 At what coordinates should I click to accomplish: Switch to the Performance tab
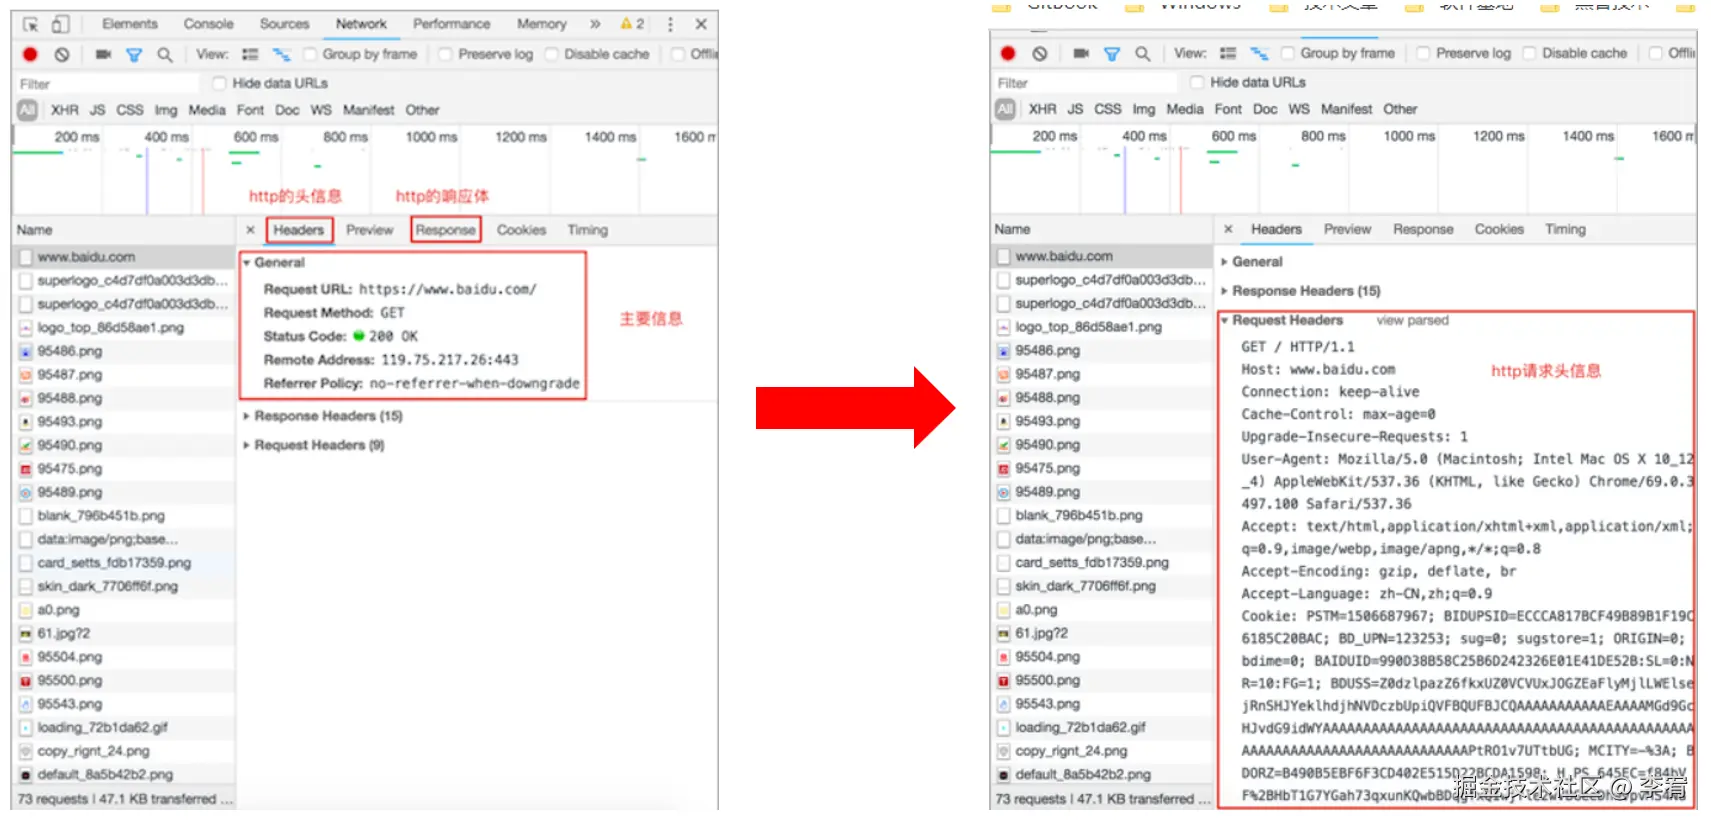point(452,24)
